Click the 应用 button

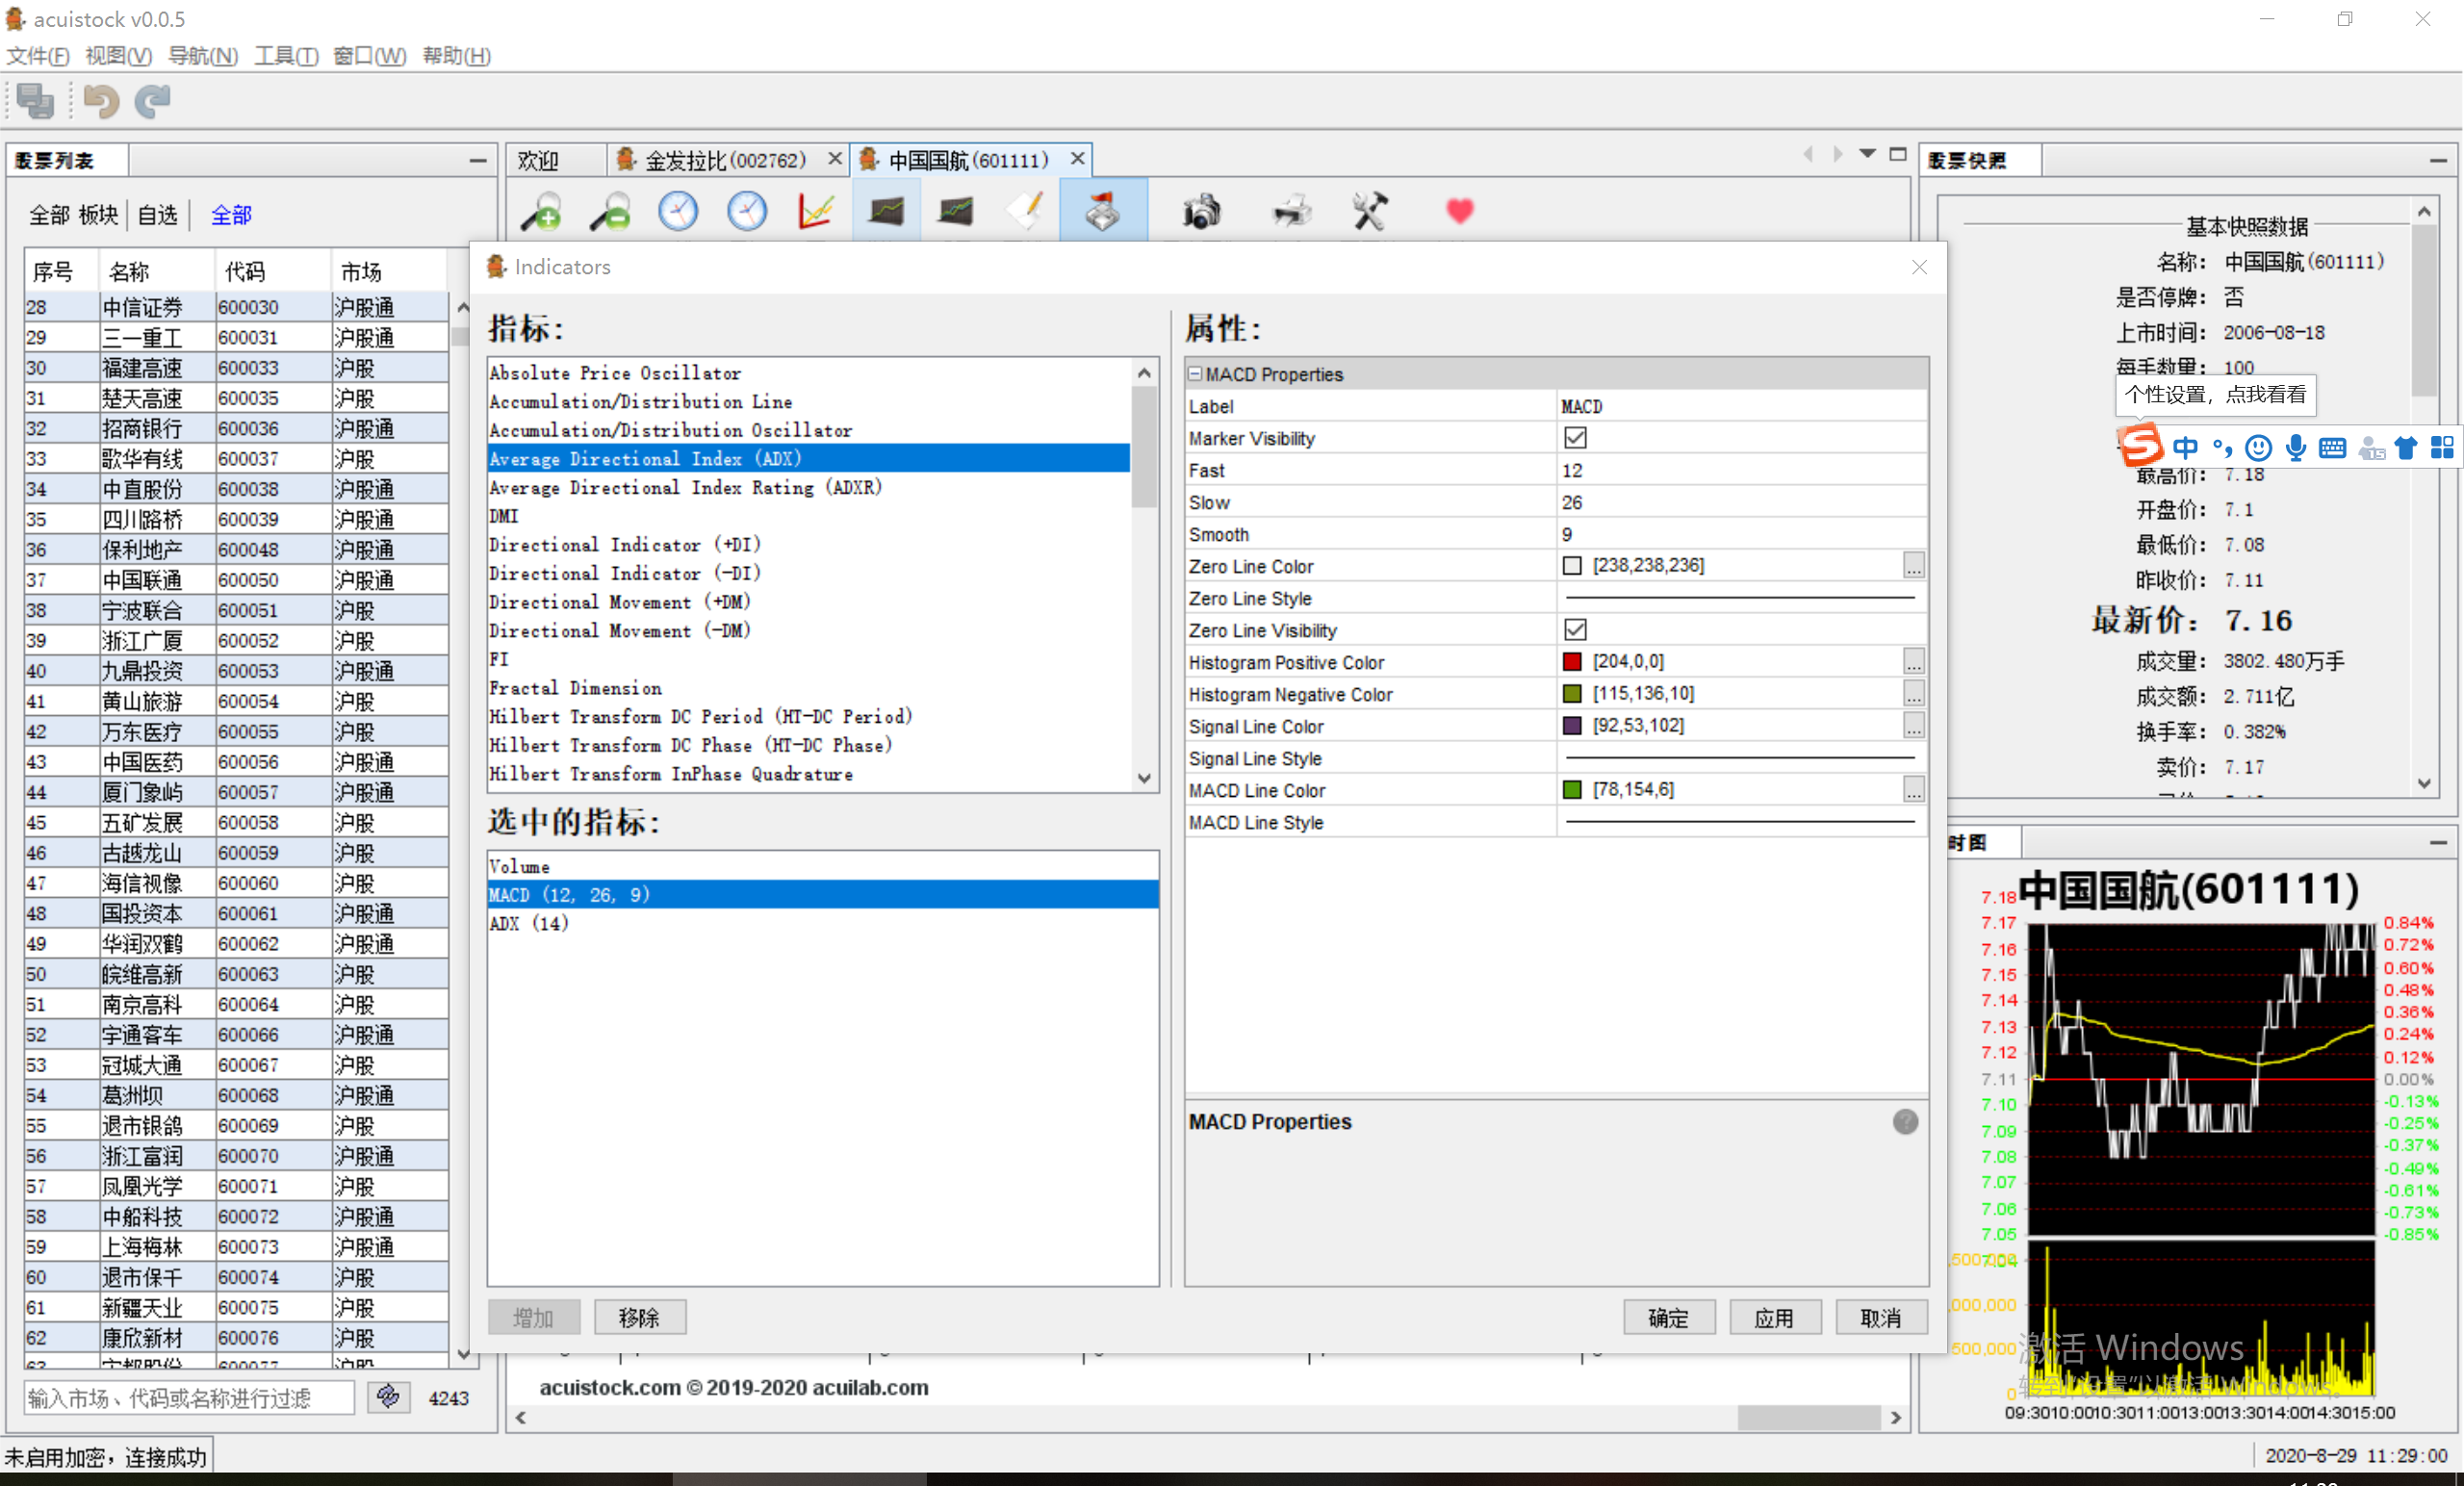[1774, 1317]
